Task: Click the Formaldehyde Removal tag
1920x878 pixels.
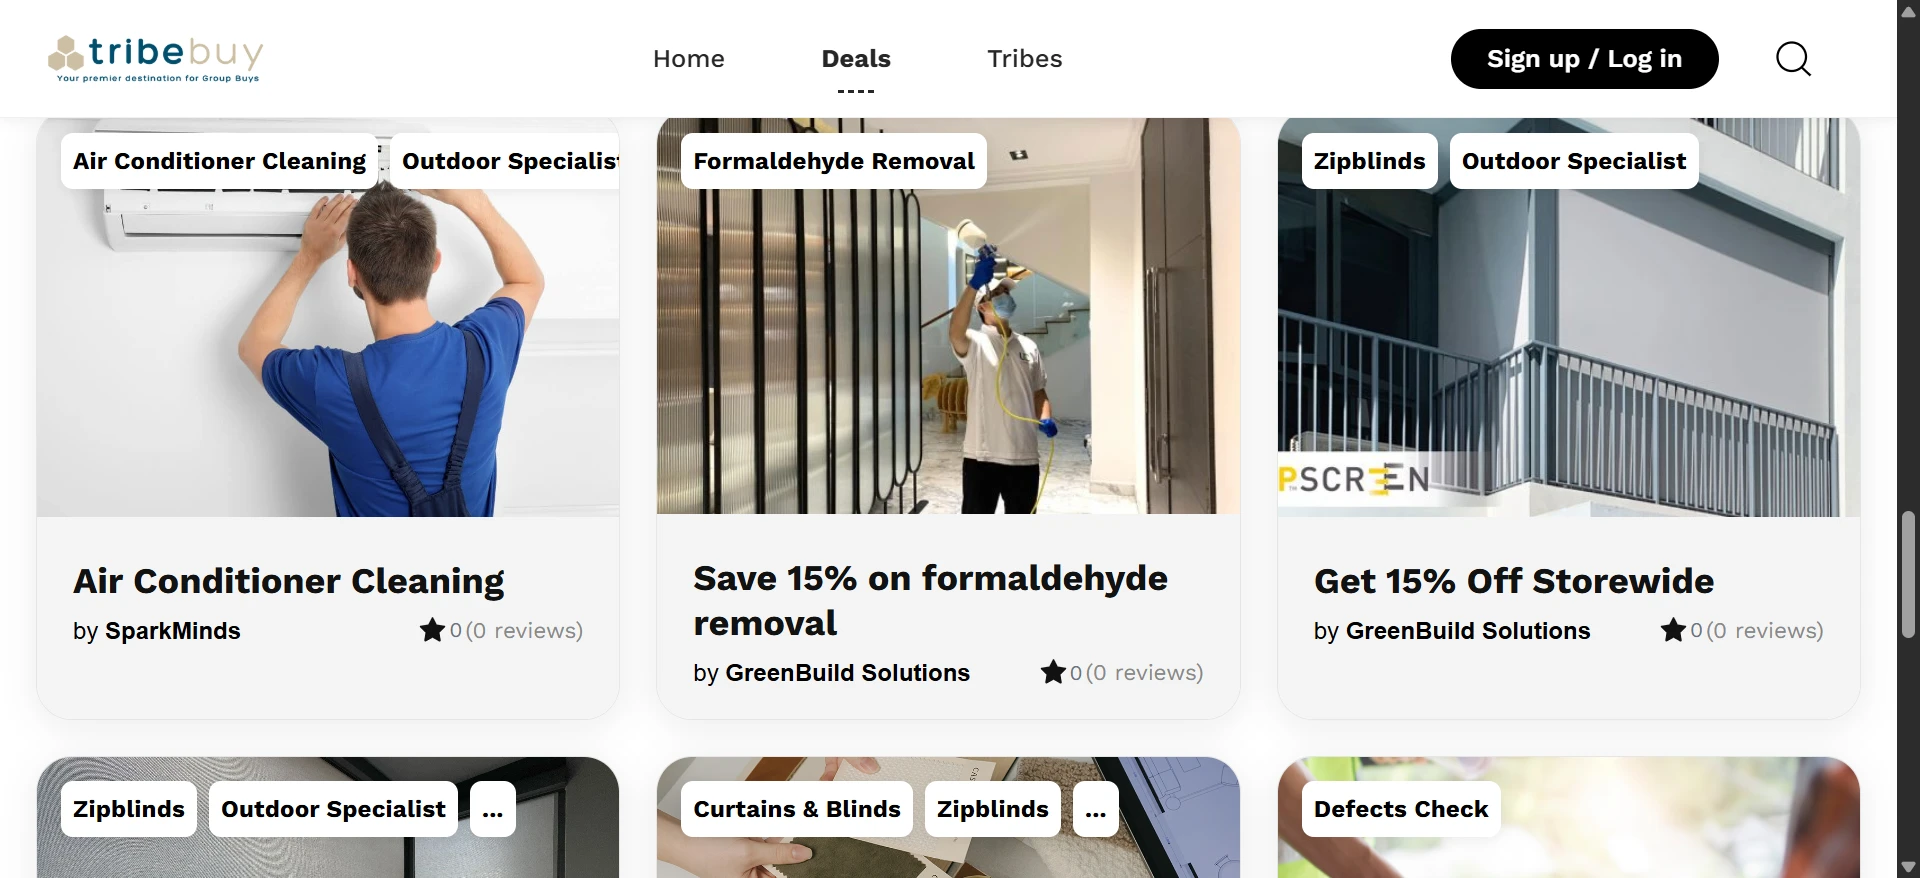Action: click(x=834, y=161)
